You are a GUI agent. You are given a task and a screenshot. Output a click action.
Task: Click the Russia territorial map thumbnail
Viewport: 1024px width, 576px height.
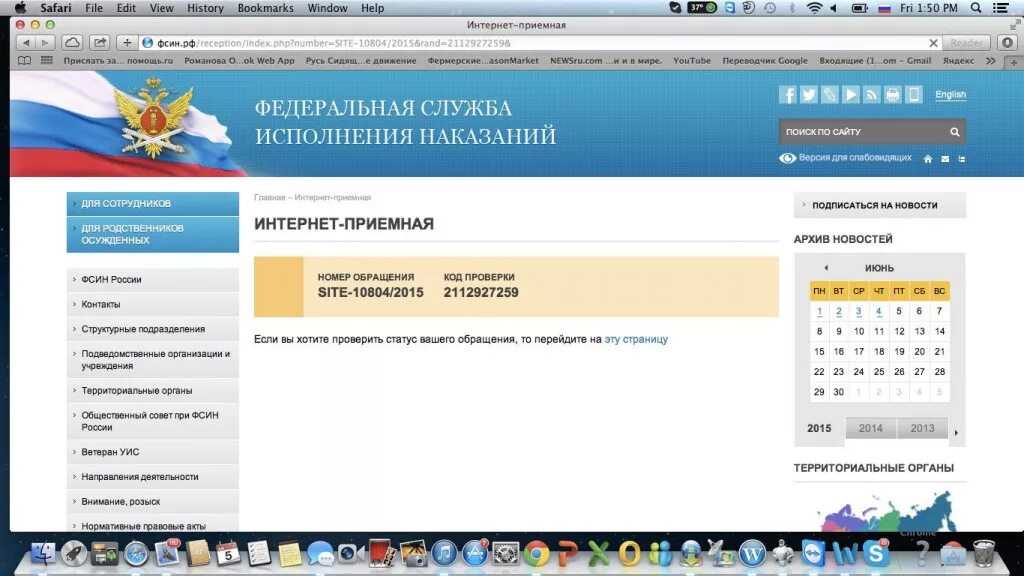point(886,511)
